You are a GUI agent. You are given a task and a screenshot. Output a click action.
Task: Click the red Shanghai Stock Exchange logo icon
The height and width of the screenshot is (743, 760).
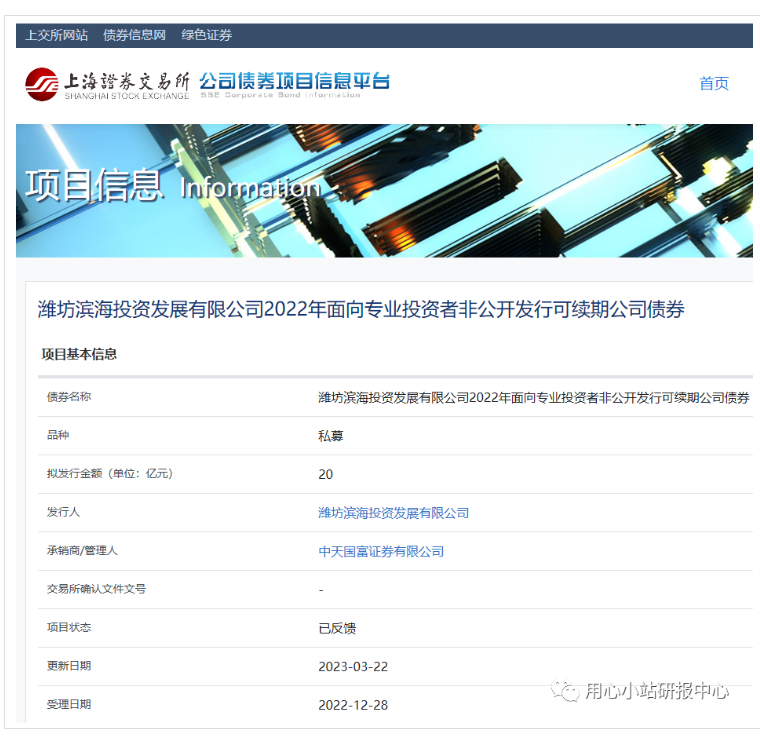42,84
